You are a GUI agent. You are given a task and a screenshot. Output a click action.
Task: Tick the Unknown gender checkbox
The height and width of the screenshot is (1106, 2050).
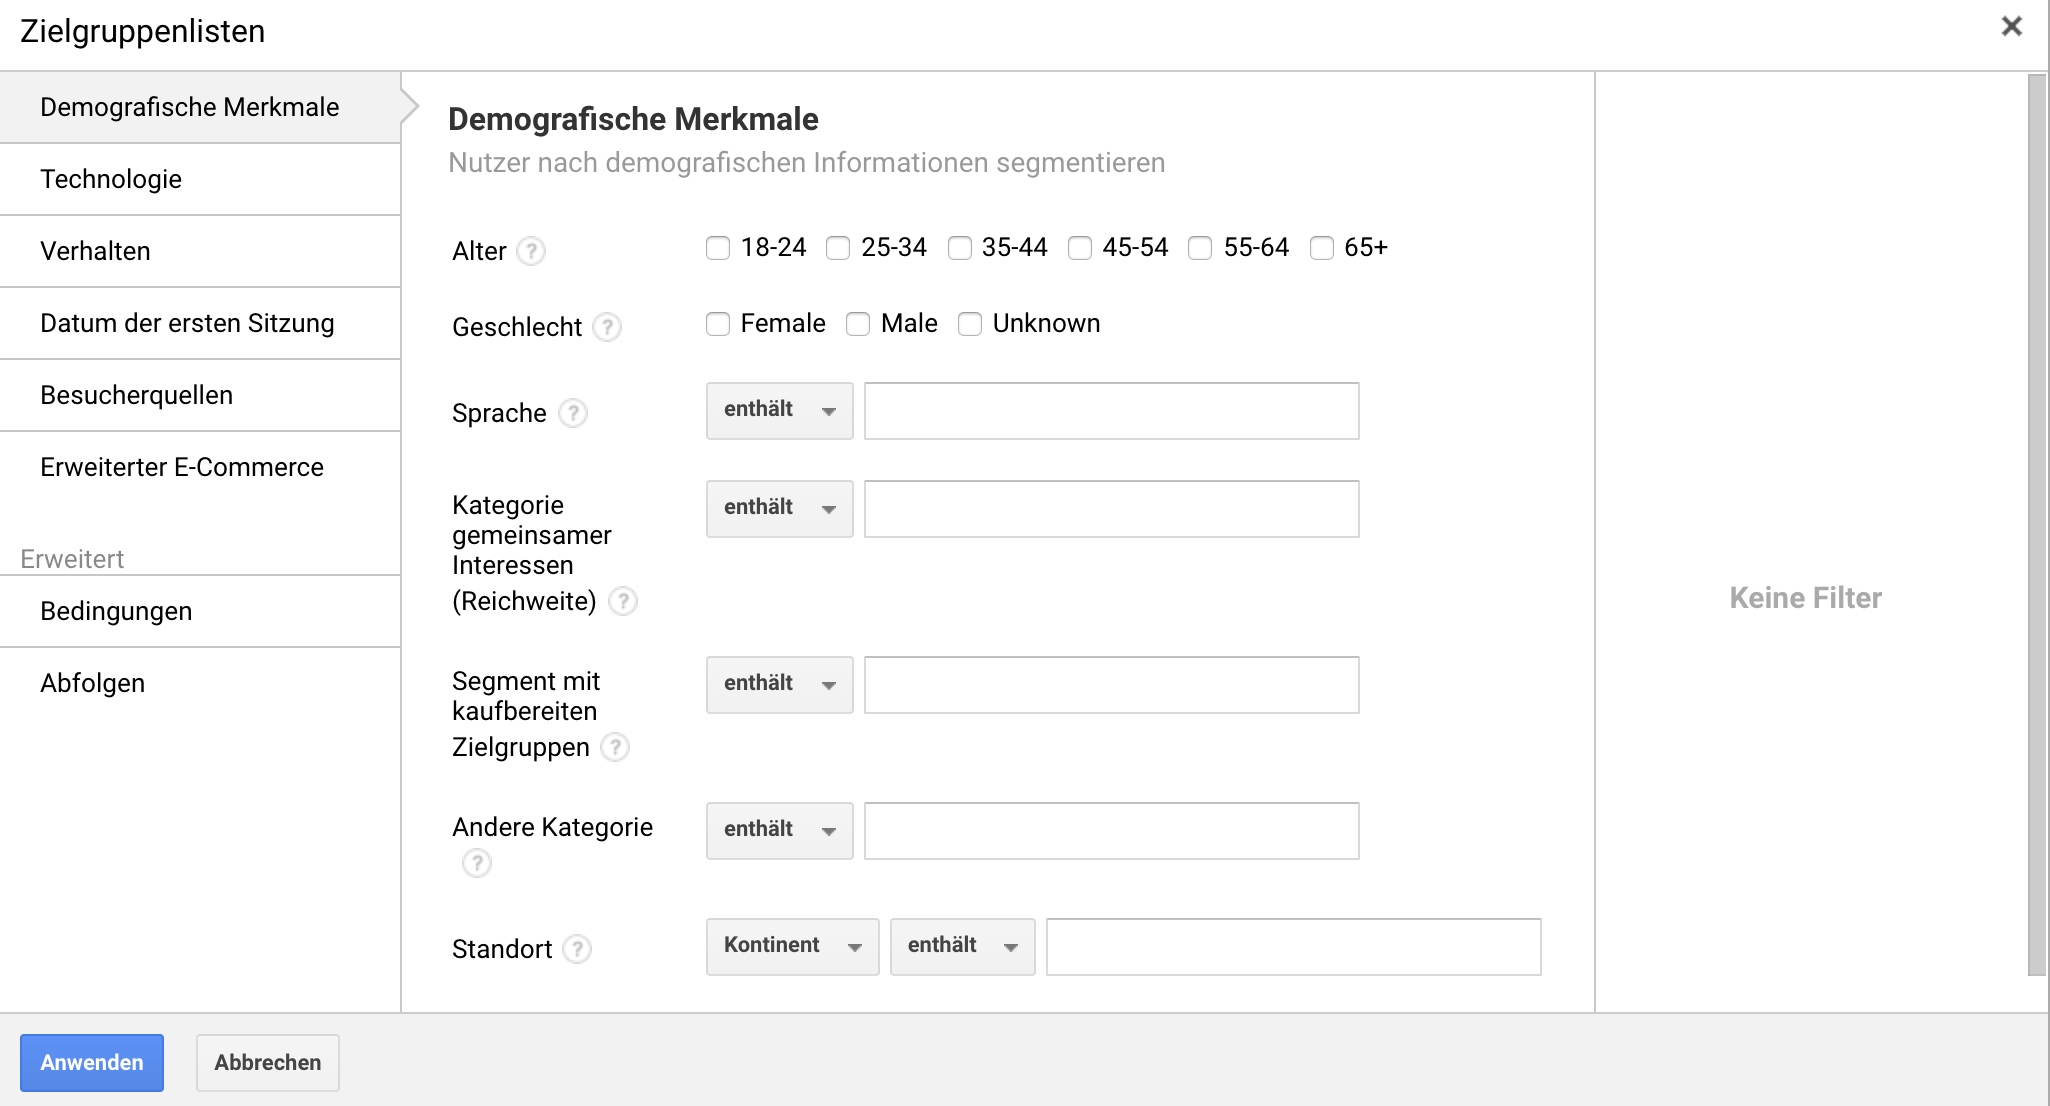point(970,324)
